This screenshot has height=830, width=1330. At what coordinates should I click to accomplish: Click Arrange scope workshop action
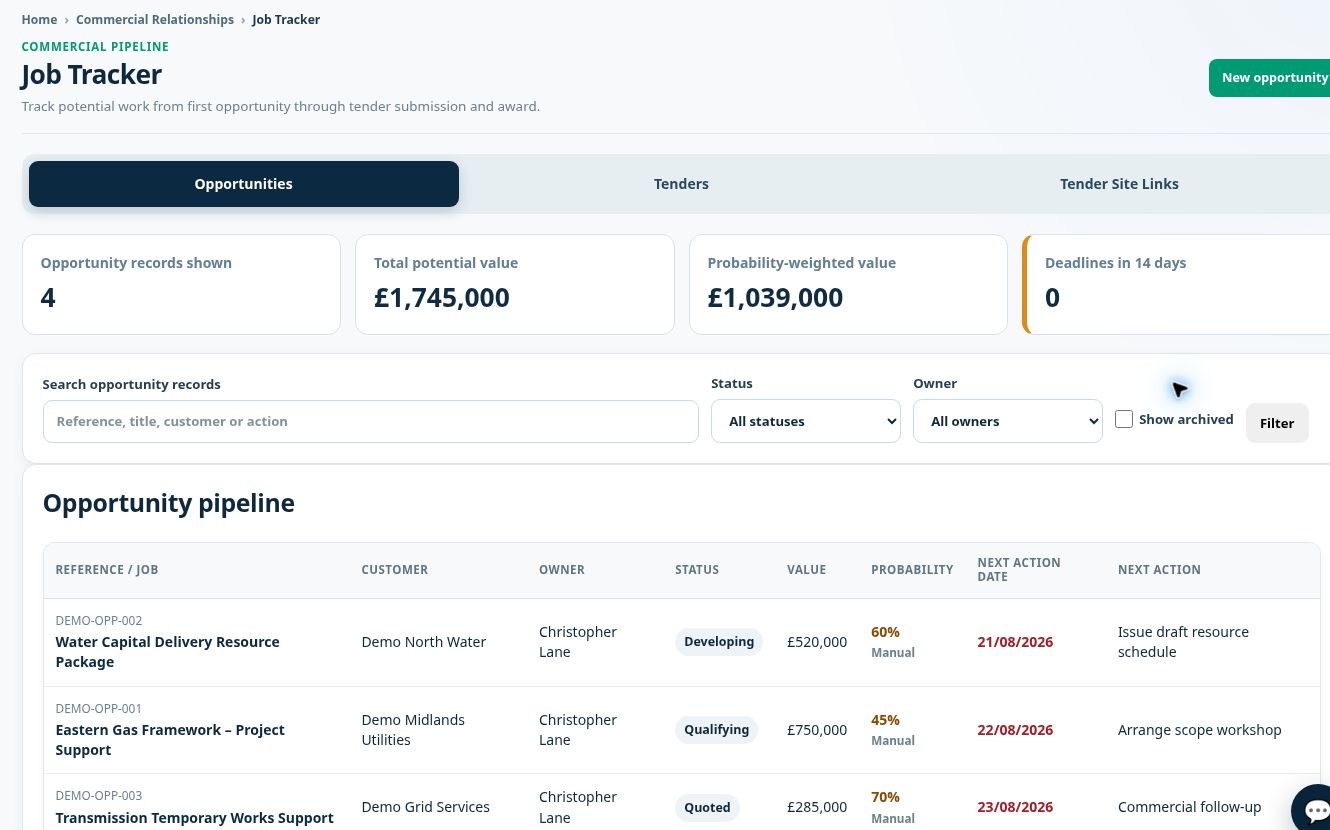[1200, 730]
